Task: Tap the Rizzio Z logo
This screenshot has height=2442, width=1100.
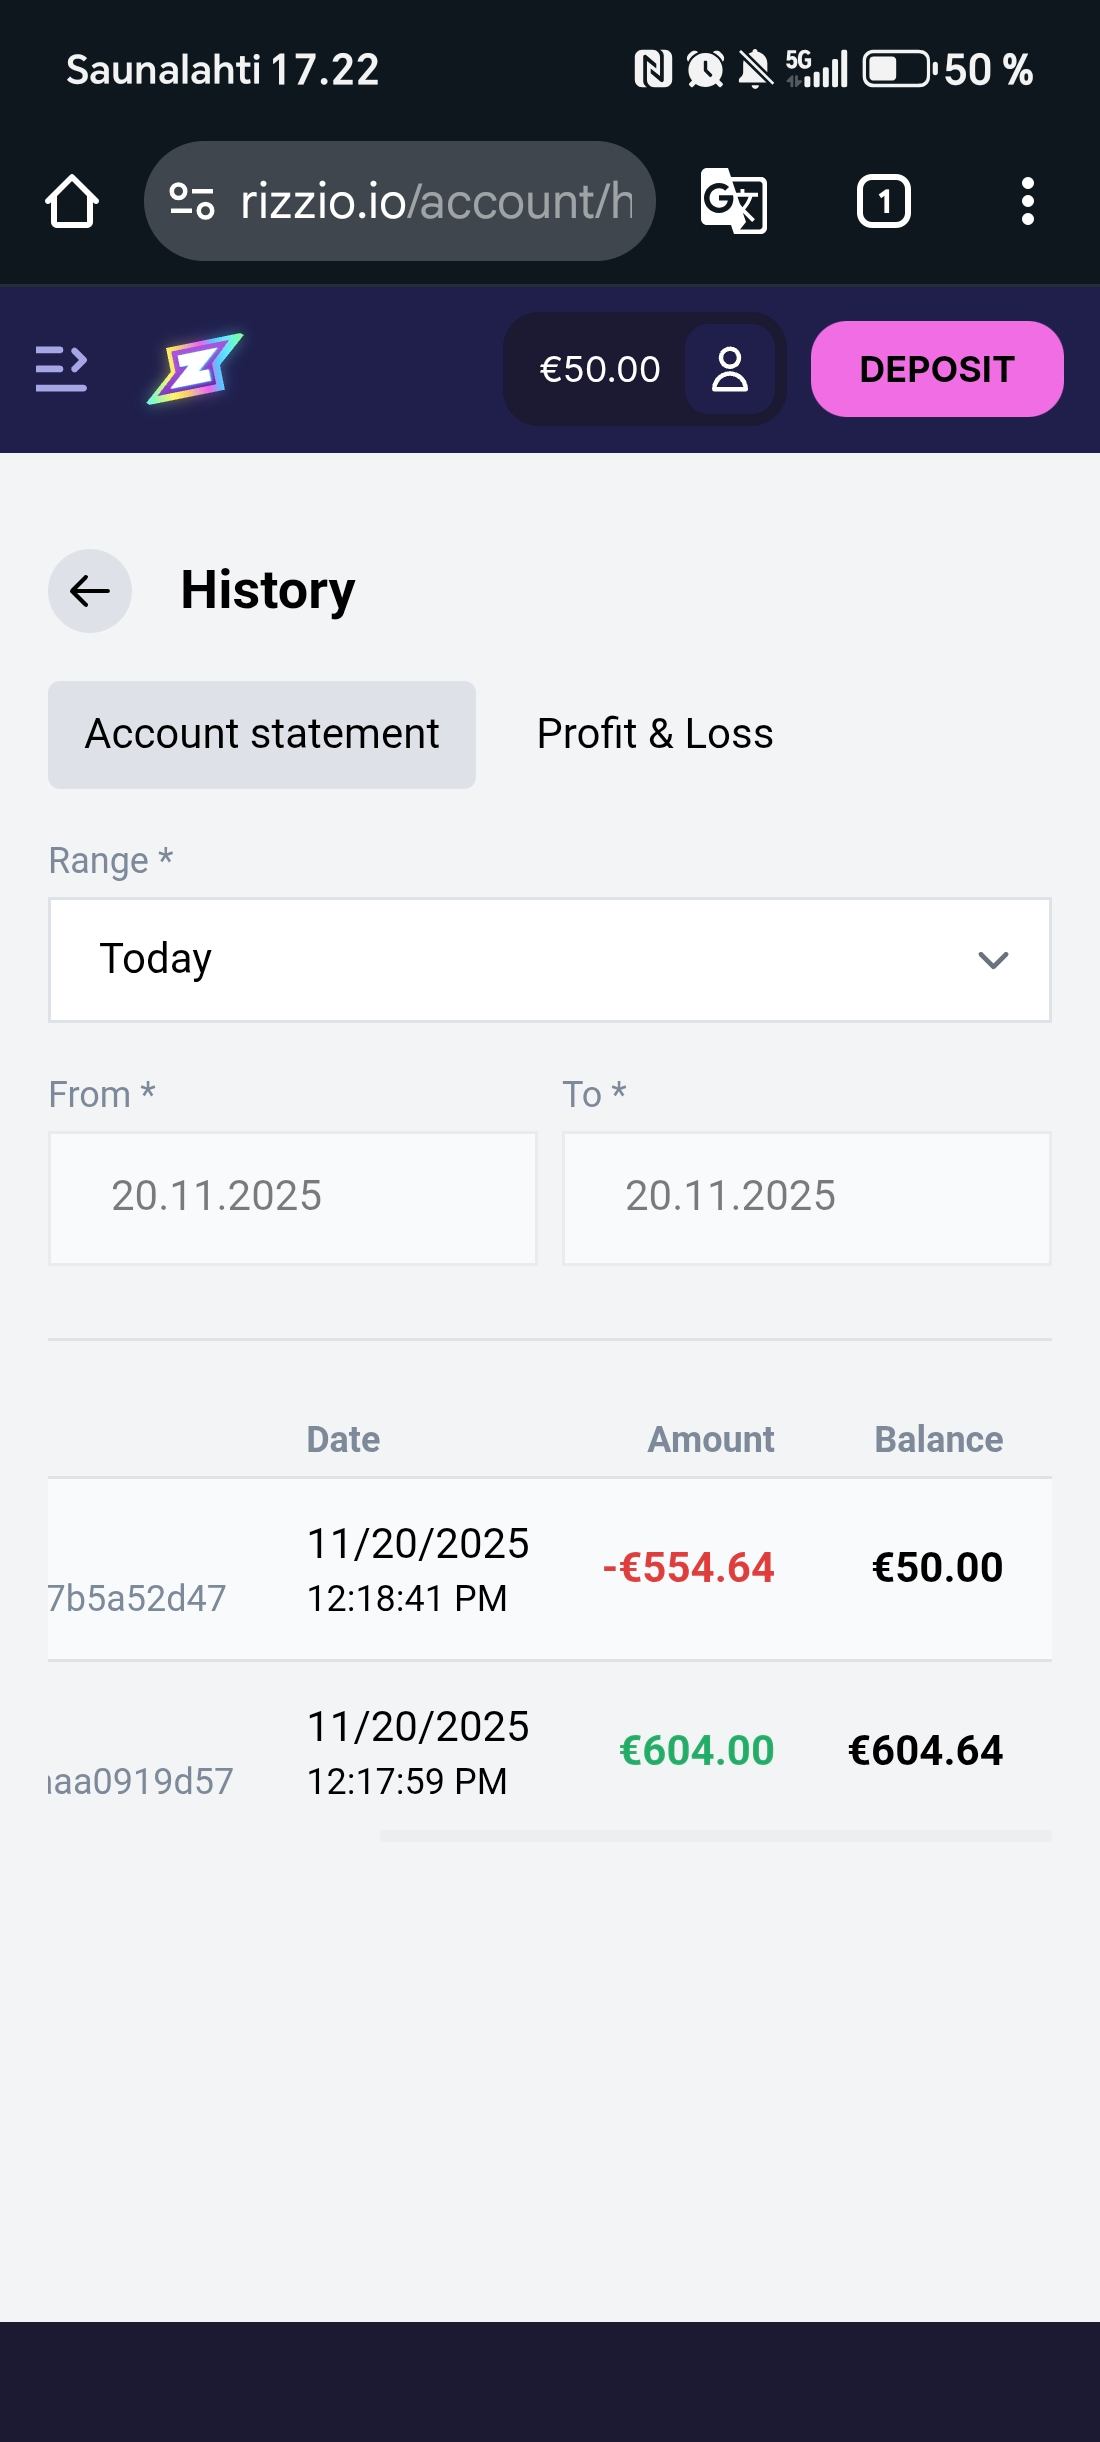Action: (195, 369)
